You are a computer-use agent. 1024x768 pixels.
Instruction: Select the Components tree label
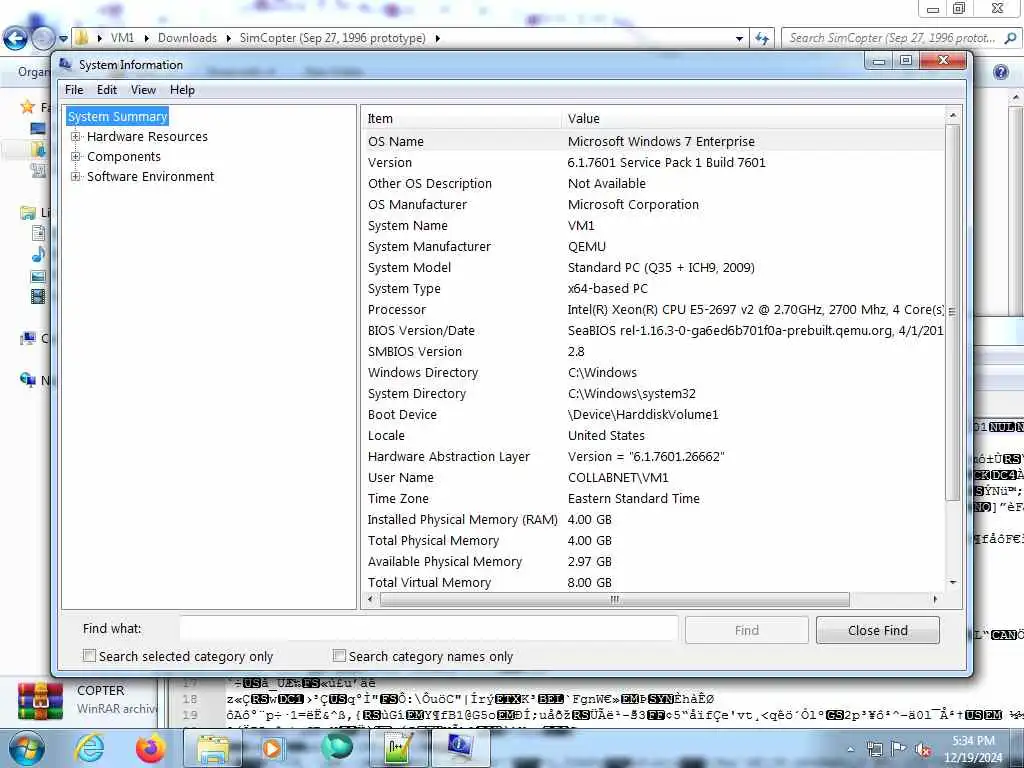click(x=123, y=157)
